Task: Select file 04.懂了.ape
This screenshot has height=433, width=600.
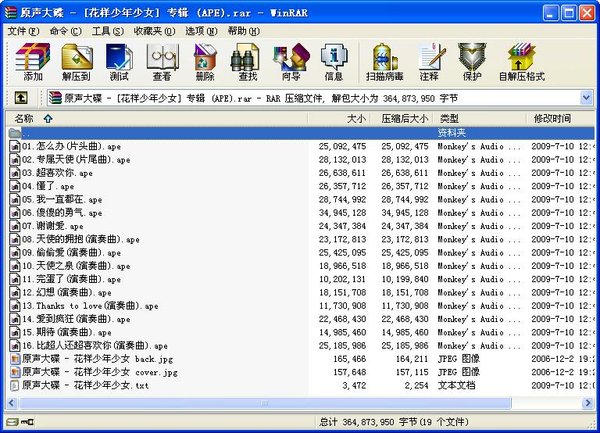Action: [x=48, y=186]
